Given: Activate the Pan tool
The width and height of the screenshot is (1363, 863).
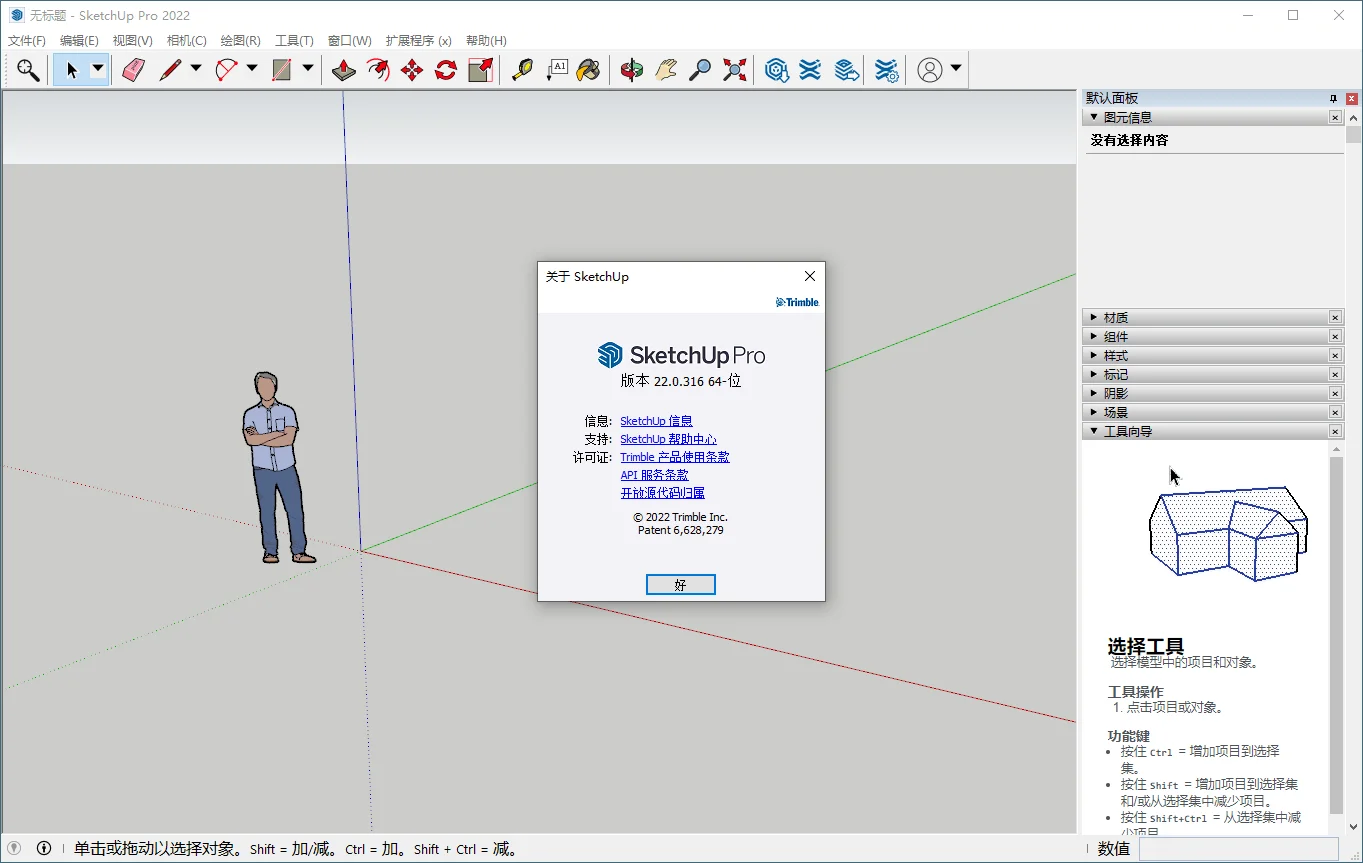Looking at the screenshot, I should coord(665,69).
